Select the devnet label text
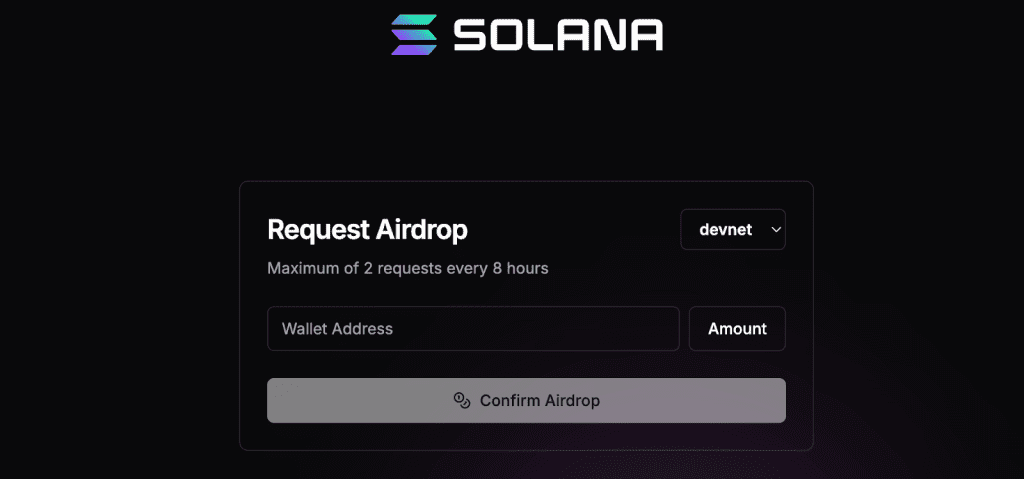The height and width of the screenshot is (479, 1024). [725, 229]
